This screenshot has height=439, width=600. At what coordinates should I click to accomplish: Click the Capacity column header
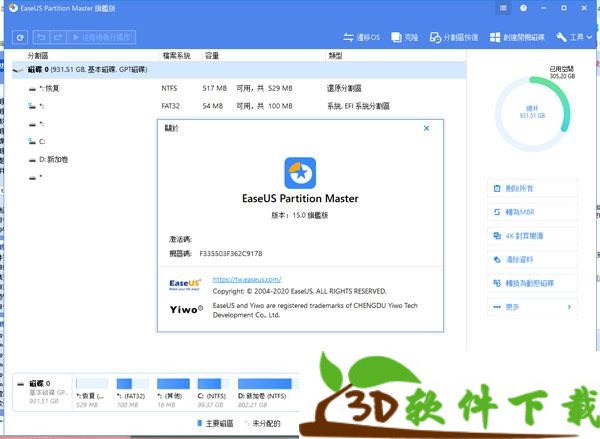coord(212,55)
